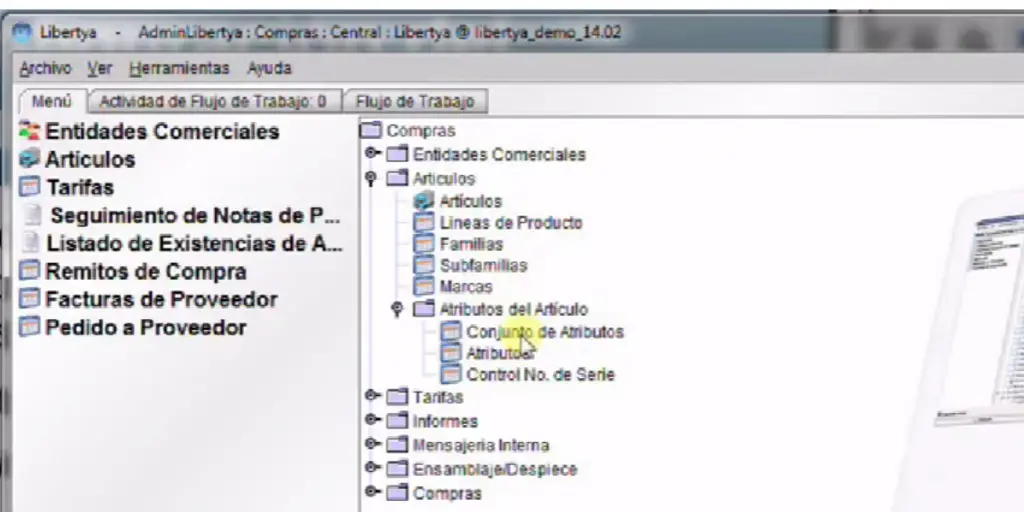Collapse the Articulos tree folder
This screenshot has height=512, width=1024.
click(x=372, y=178)
